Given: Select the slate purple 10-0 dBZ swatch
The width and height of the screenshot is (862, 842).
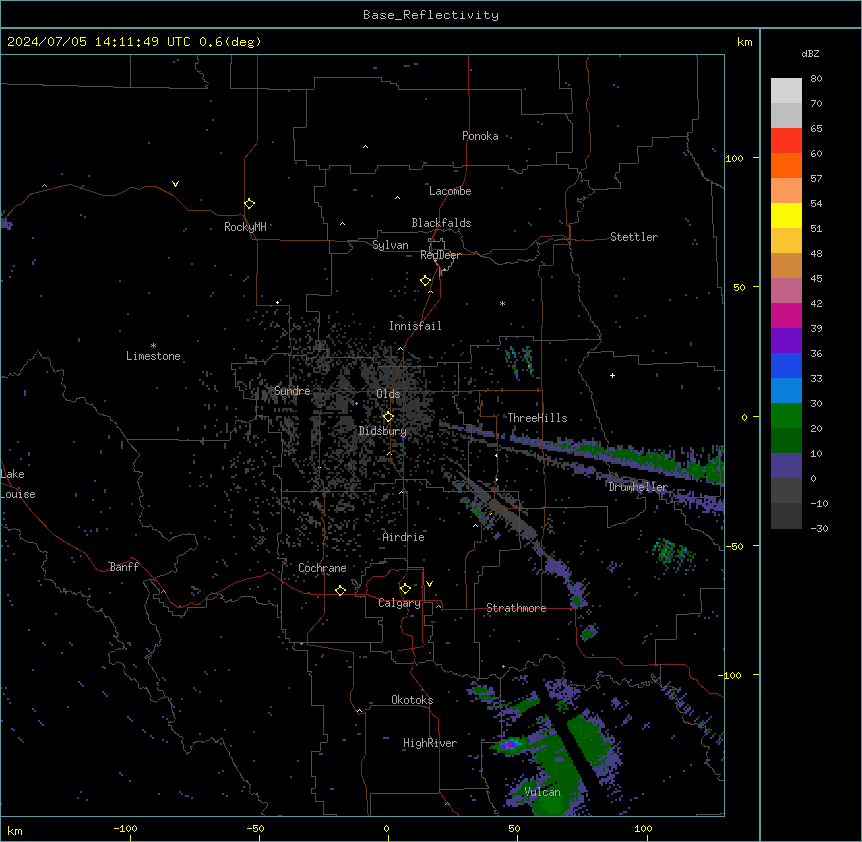Looking at the screenshot, I should [x=786, y=466].
